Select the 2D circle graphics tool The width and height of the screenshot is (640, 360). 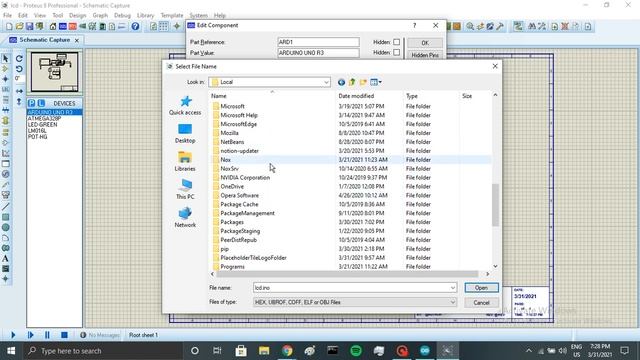coord(5,227)
